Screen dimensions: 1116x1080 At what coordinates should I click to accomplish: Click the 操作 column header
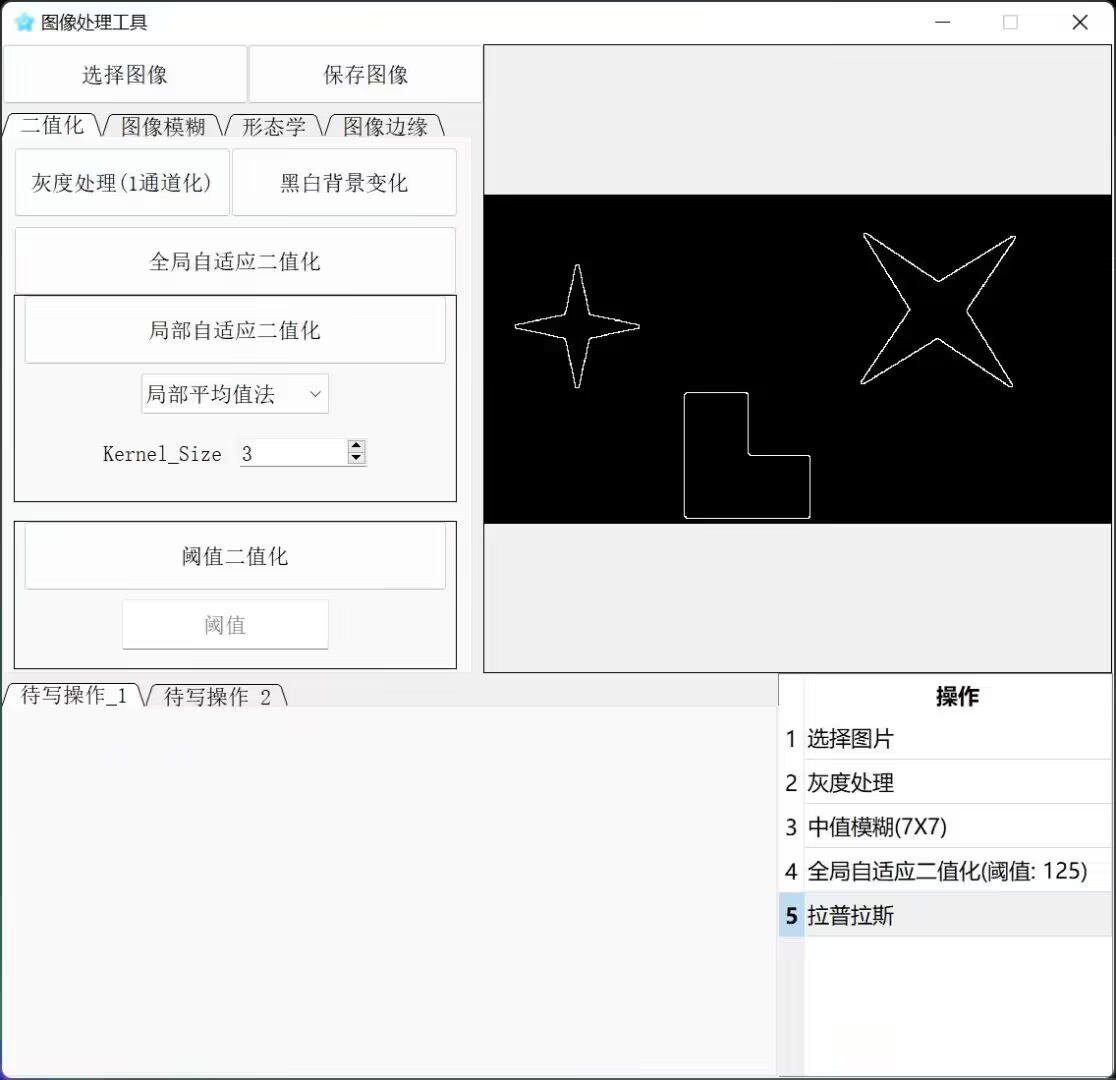coord(957,696)
